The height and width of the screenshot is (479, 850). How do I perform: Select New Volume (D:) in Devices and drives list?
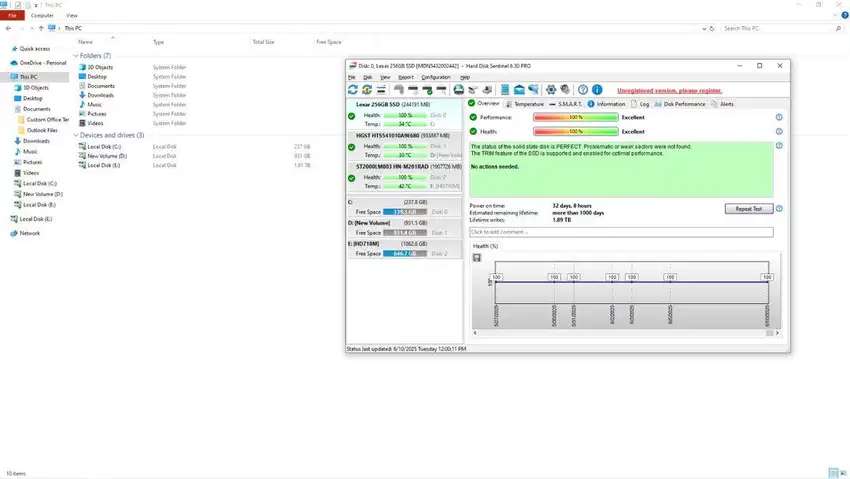click(103, 156)
